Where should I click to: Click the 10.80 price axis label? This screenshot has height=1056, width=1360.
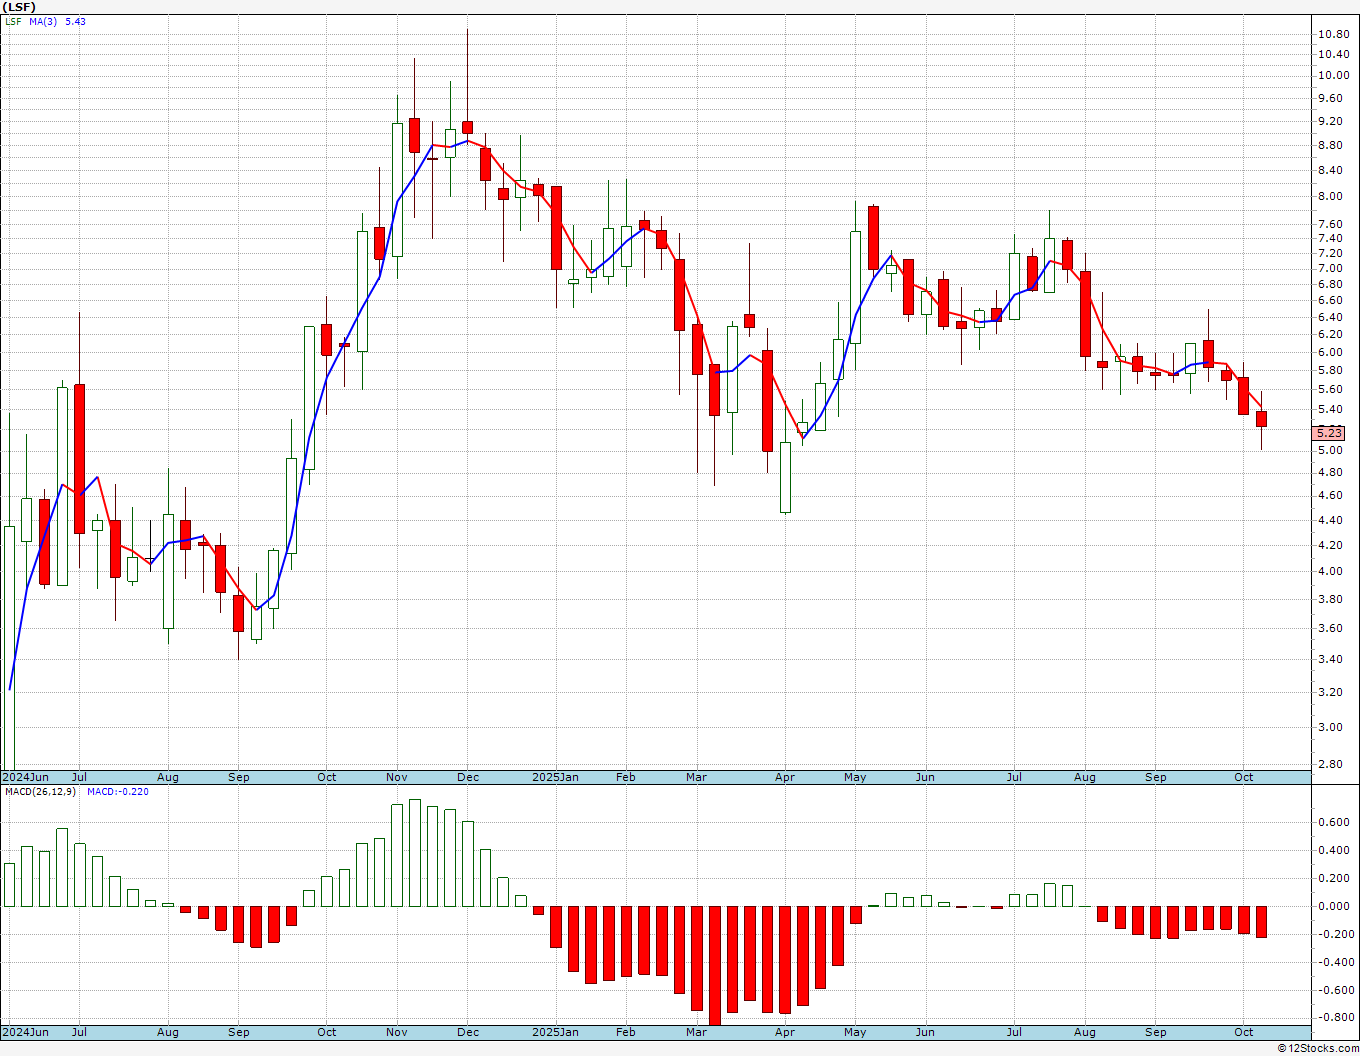pos(1332,34)
